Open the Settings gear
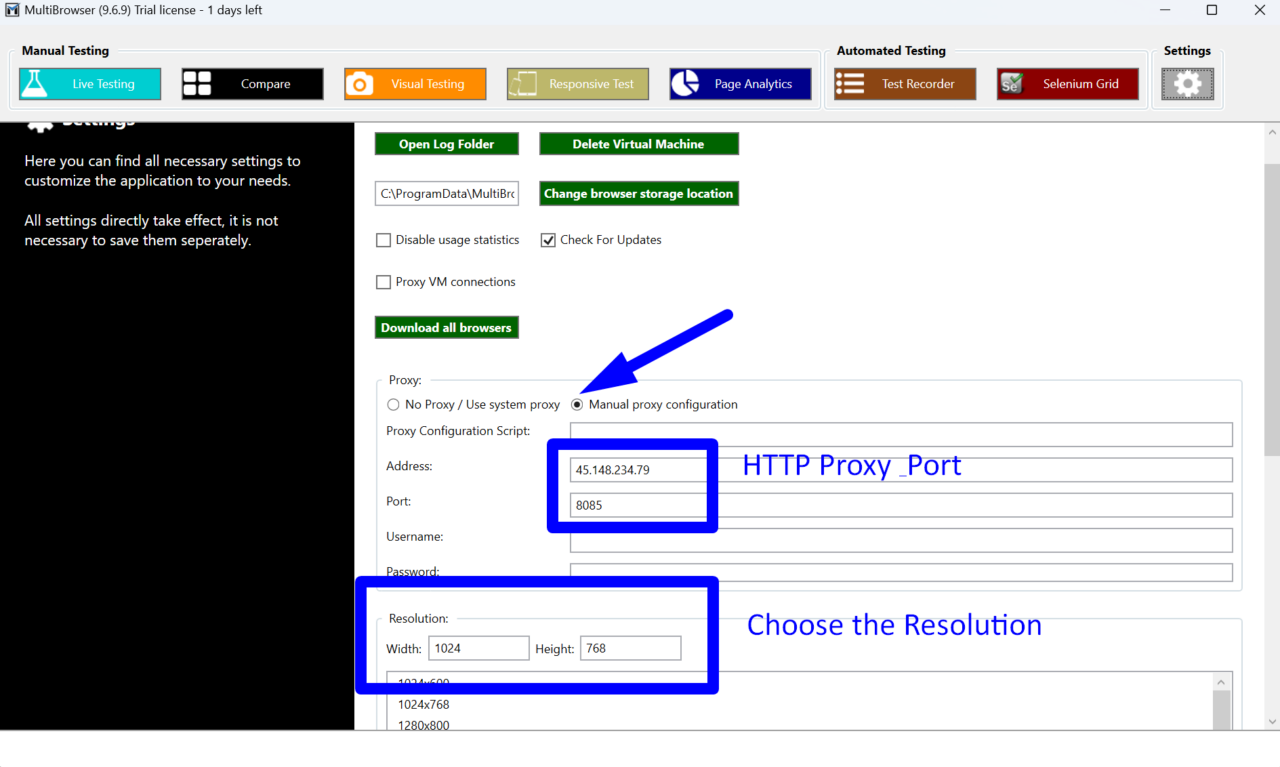Viewport: 1280px width, 767px height. point(1187,84)
